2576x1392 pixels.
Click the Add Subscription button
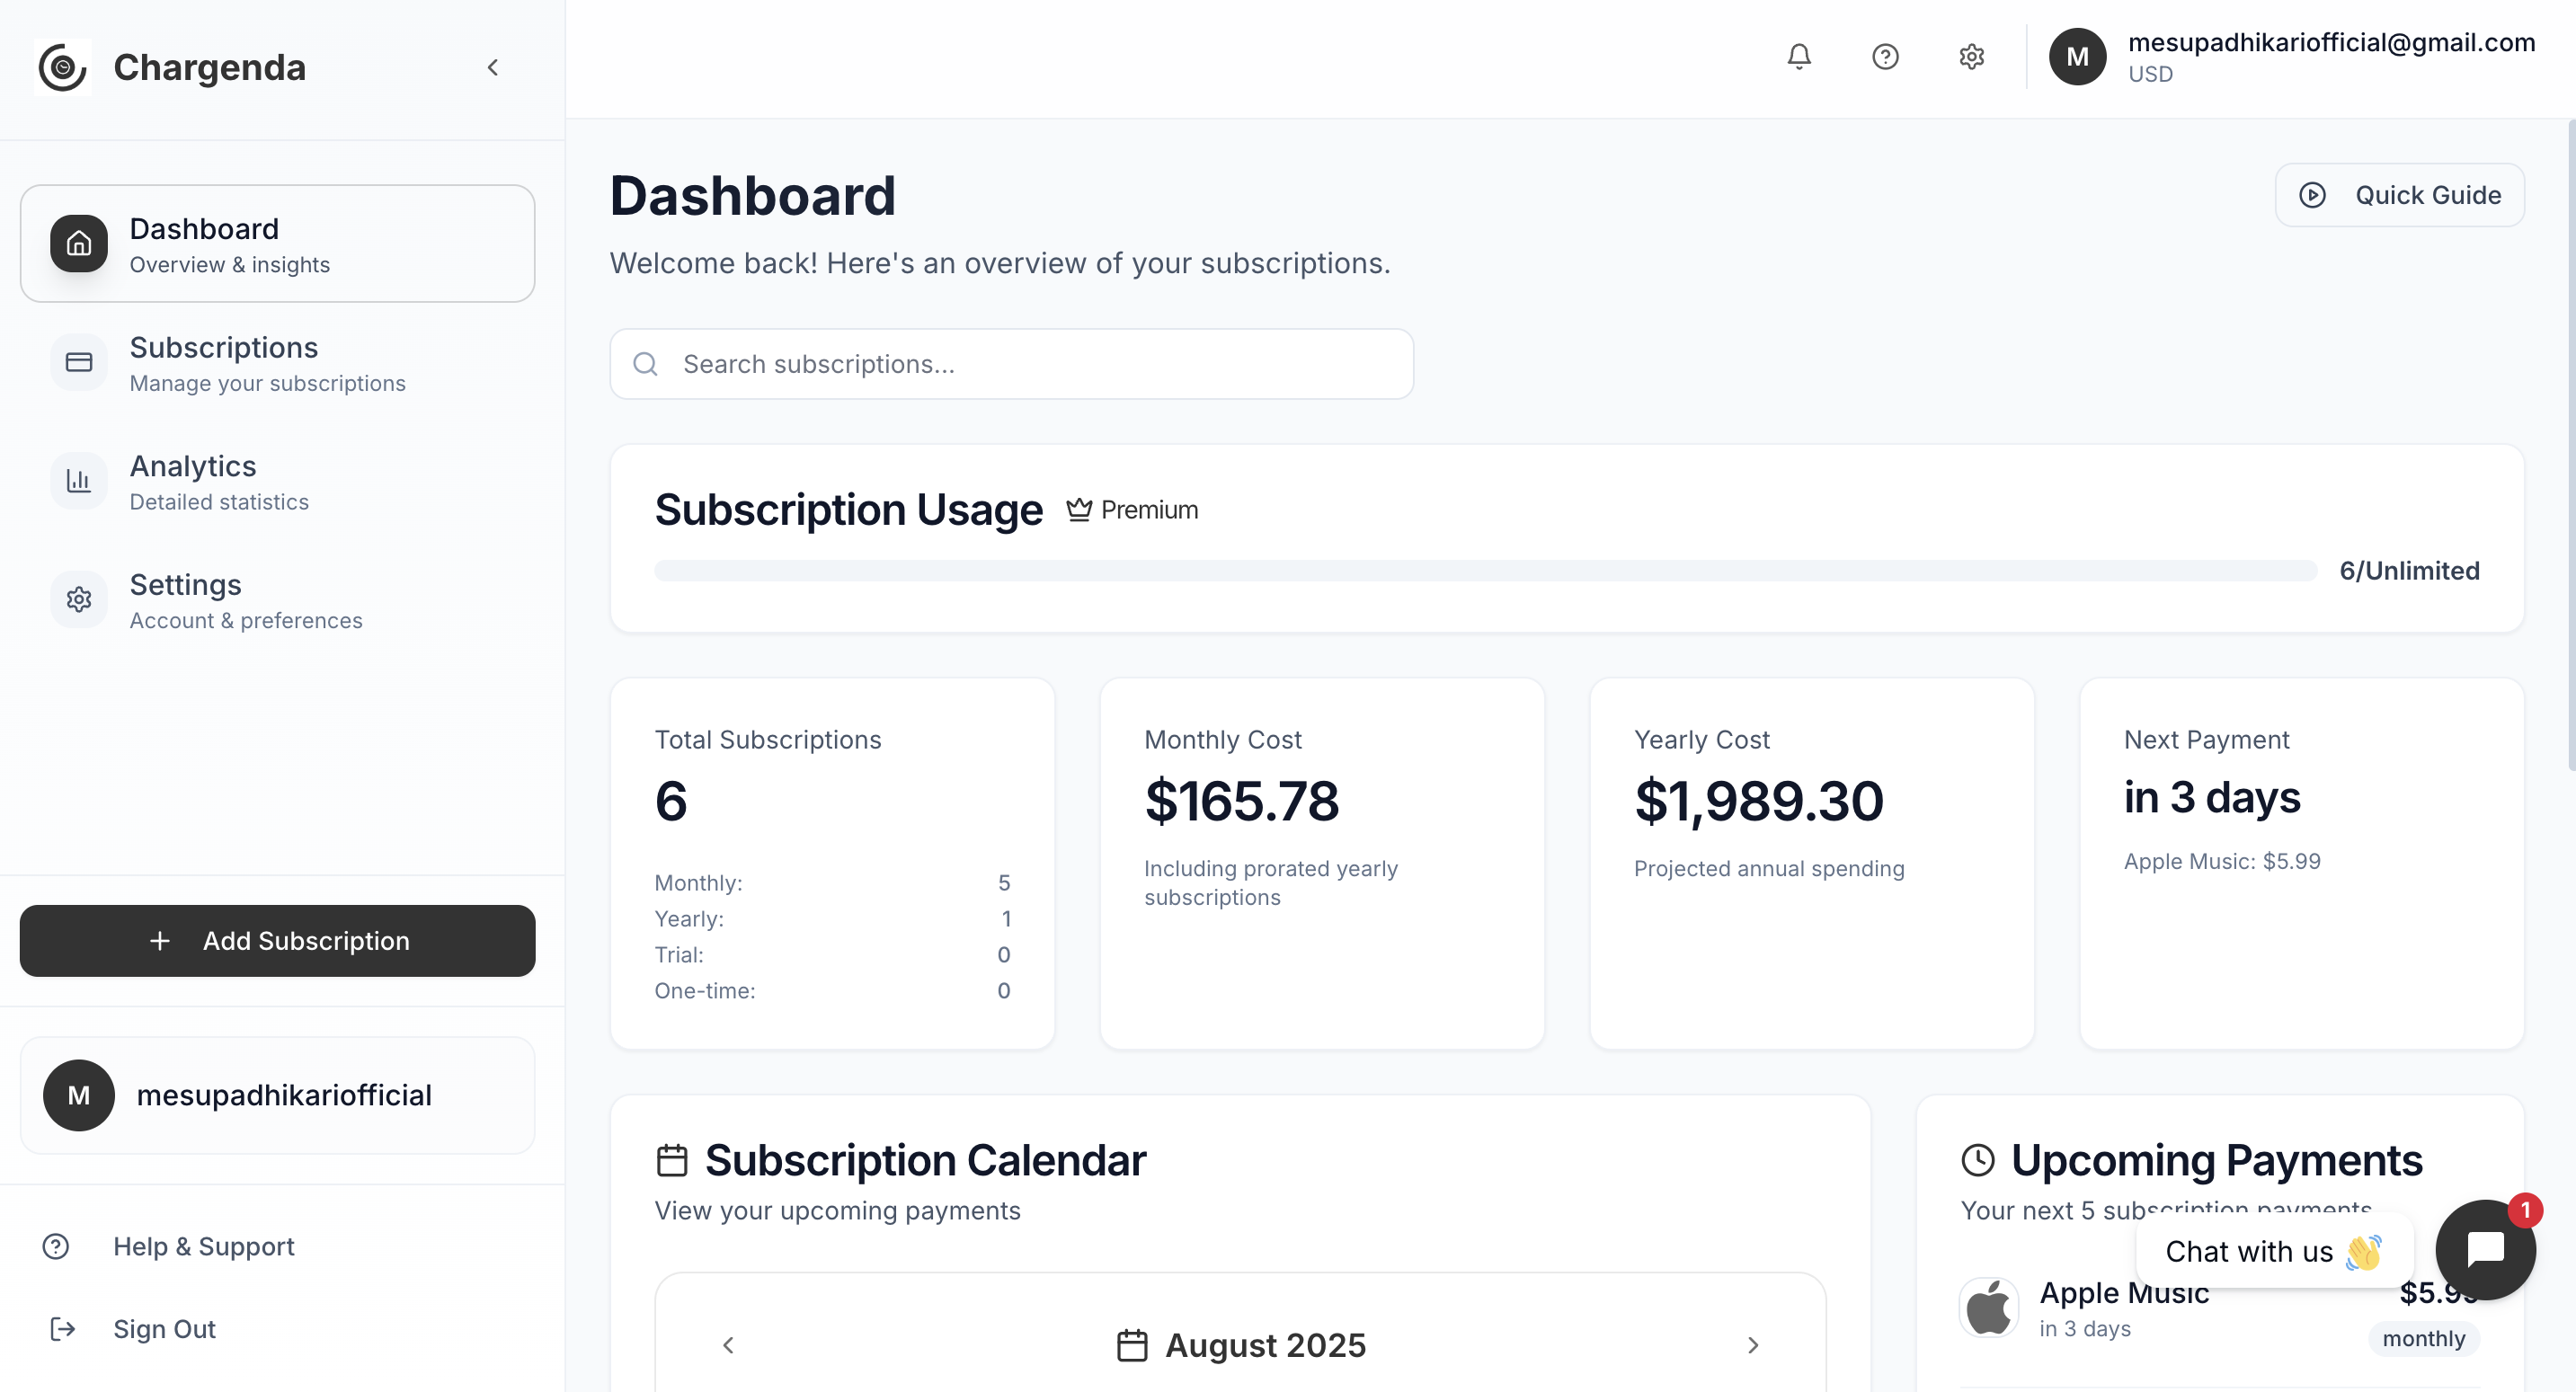click(x=277, y=941)
